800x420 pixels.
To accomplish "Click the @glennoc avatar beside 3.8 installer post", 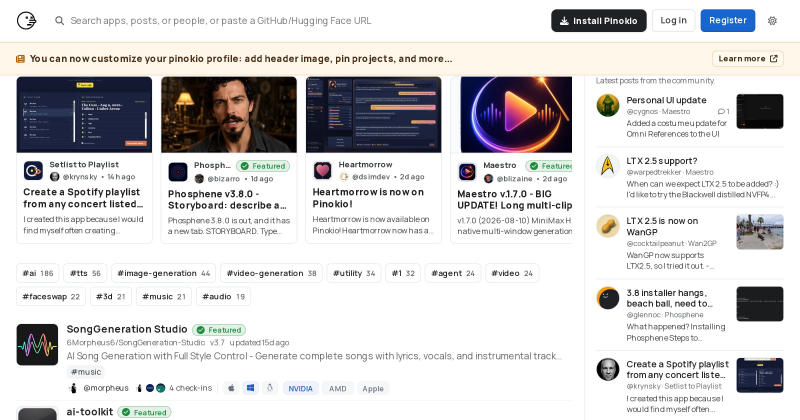I will tap(608, 298).
